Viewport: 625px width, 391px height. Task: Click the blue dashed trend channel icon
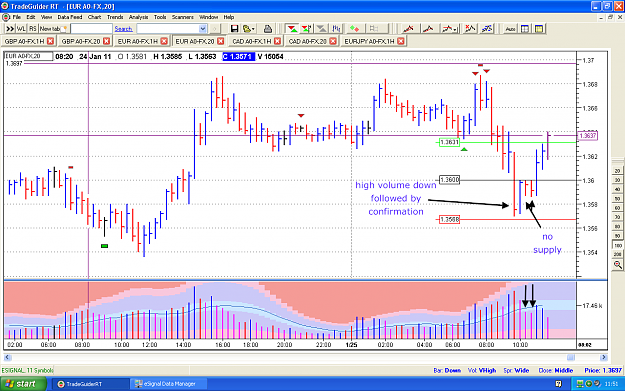coord(487,29)
